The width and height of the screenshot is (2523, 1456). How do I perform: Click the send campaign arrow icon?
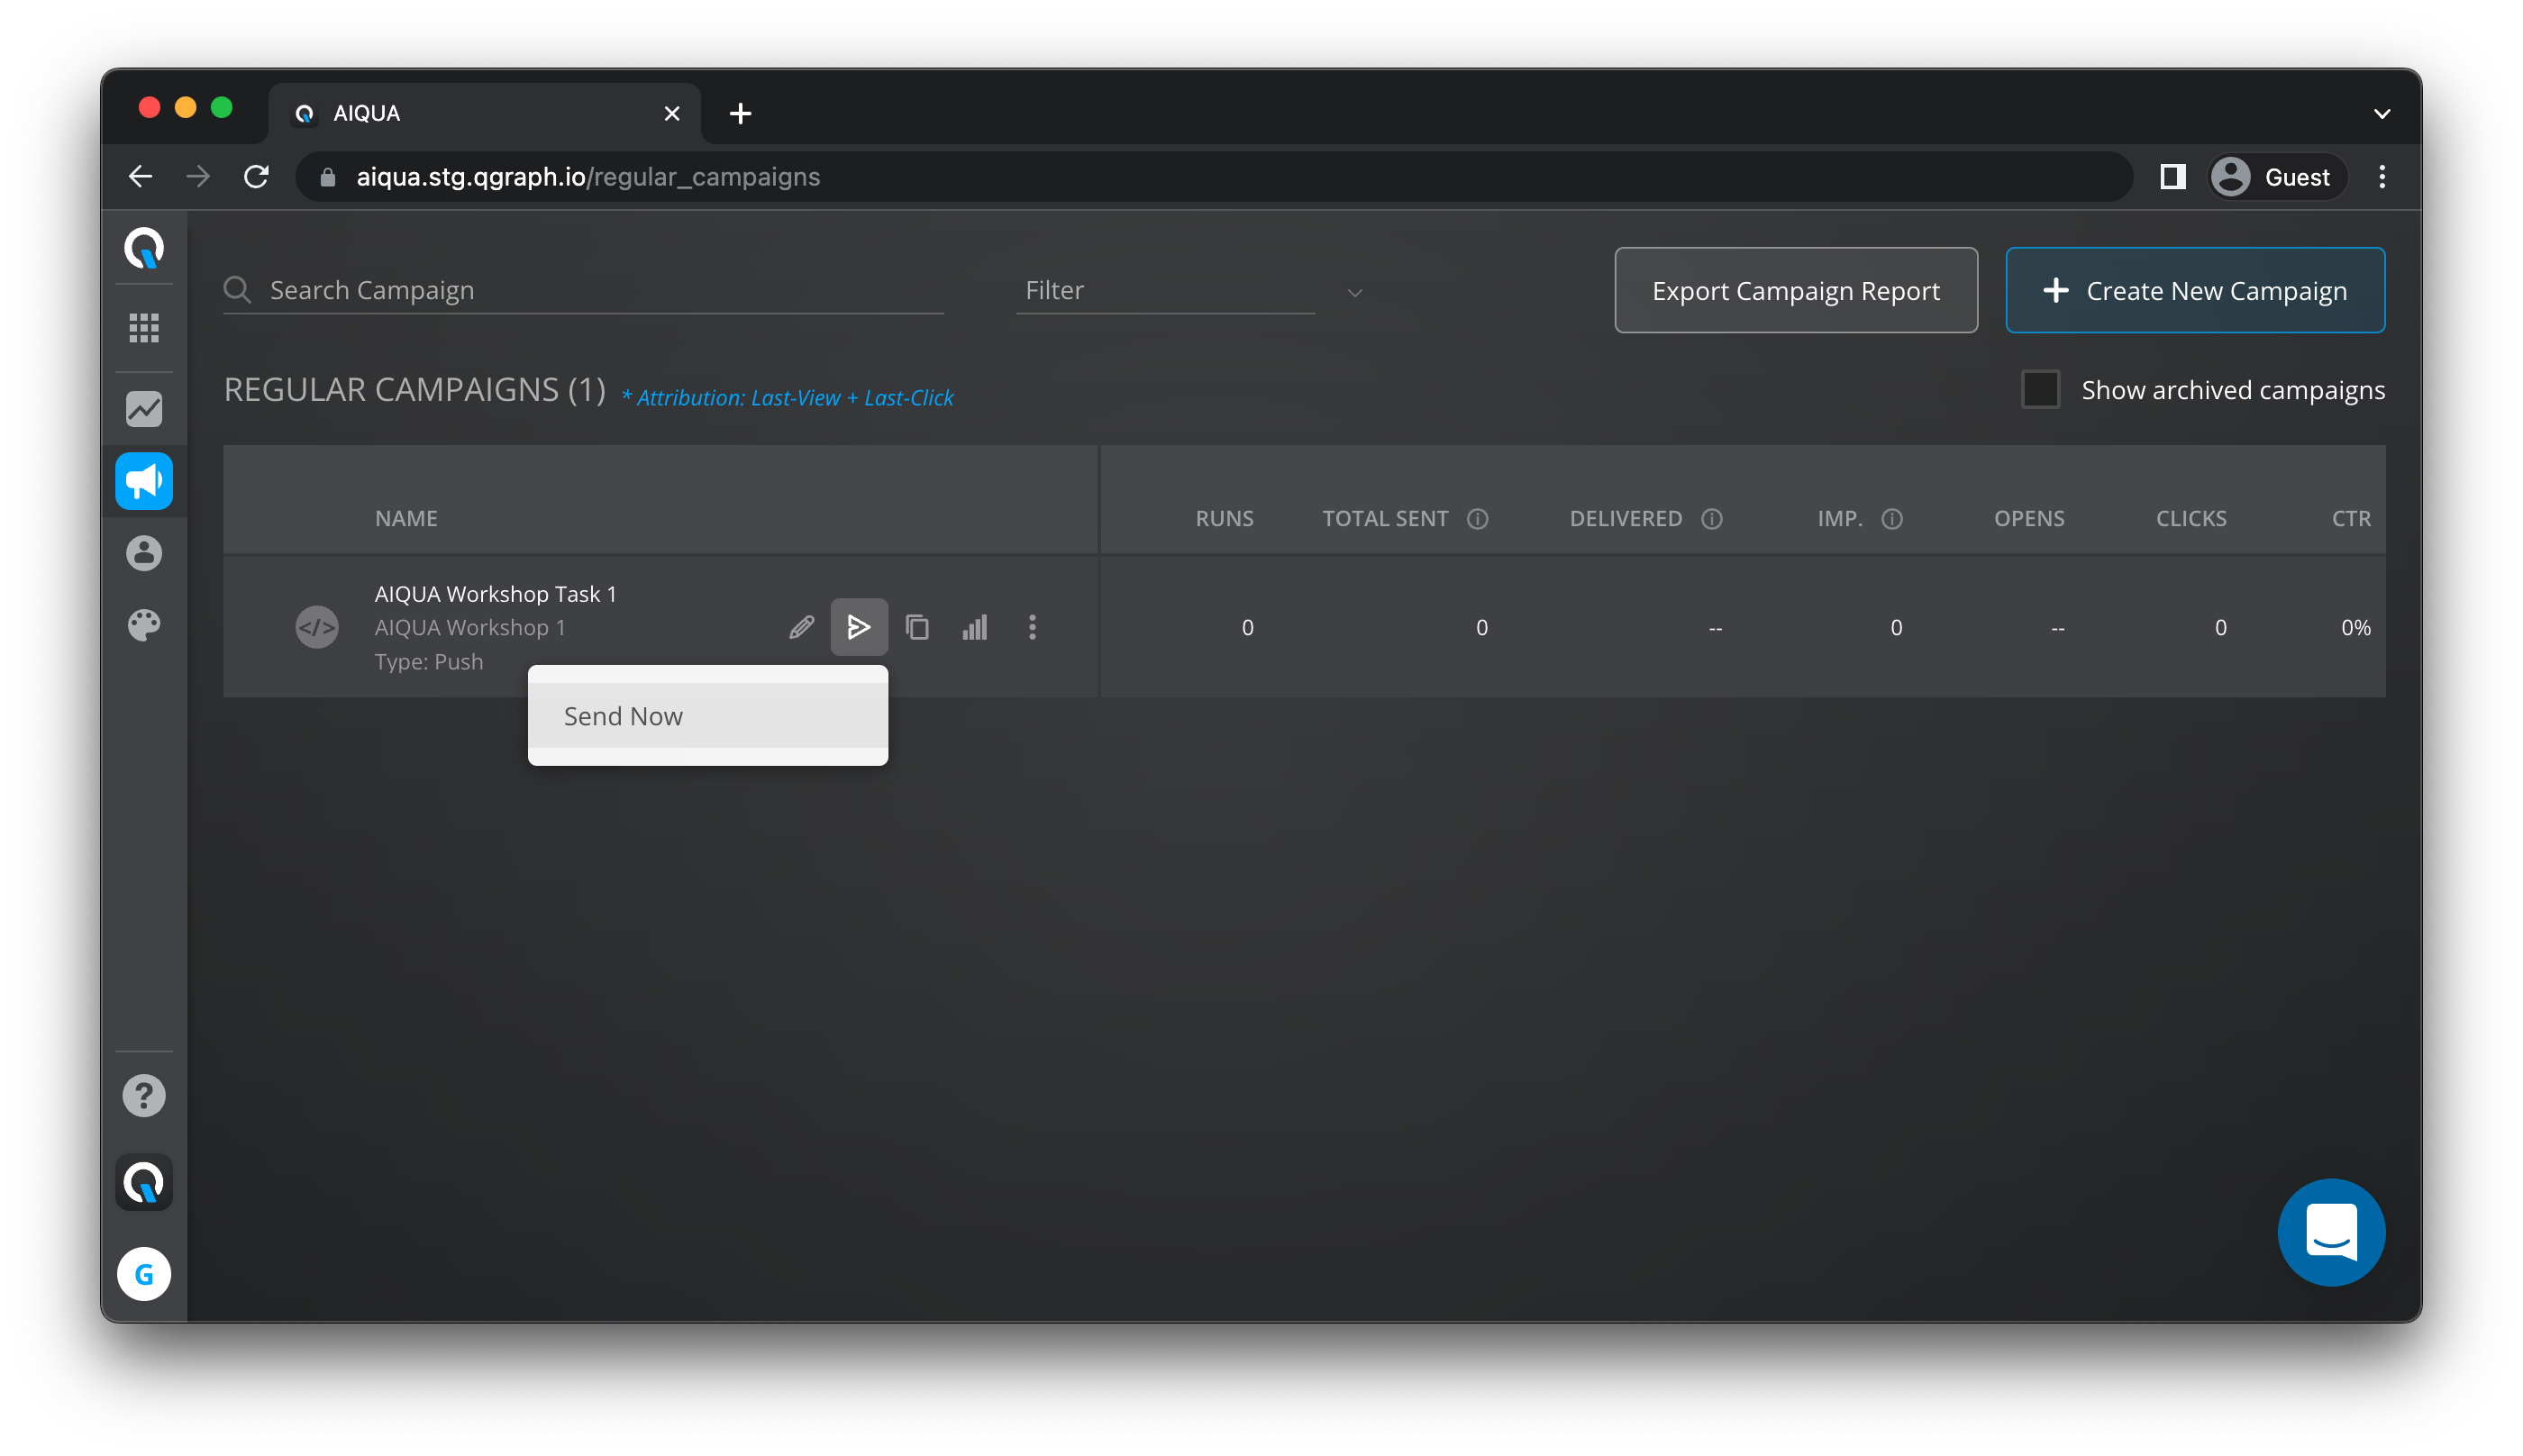[858, 627]
